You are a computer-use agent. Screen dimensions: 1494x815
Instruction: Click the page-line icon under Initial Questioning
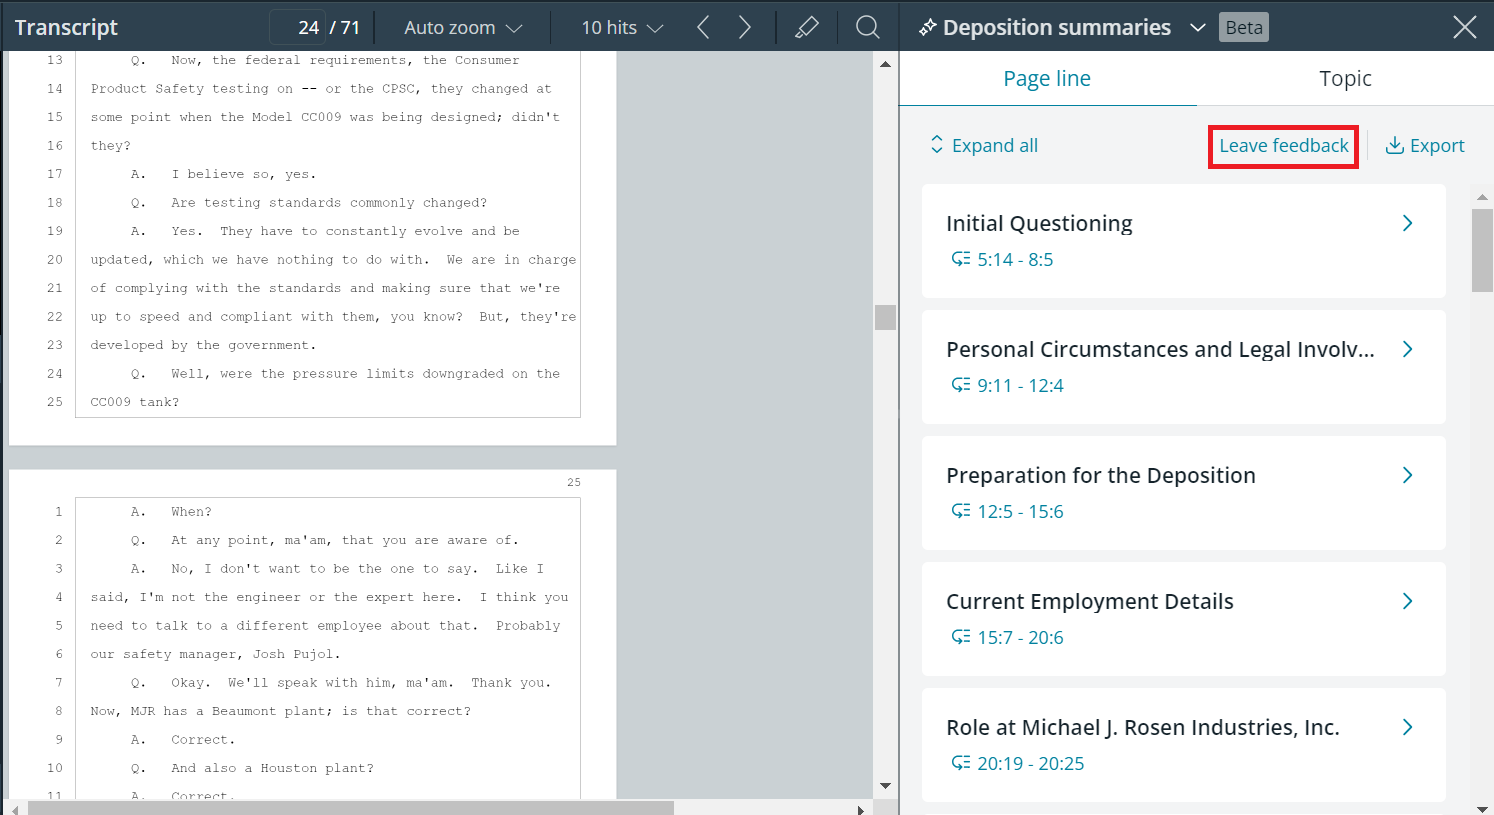961,259
